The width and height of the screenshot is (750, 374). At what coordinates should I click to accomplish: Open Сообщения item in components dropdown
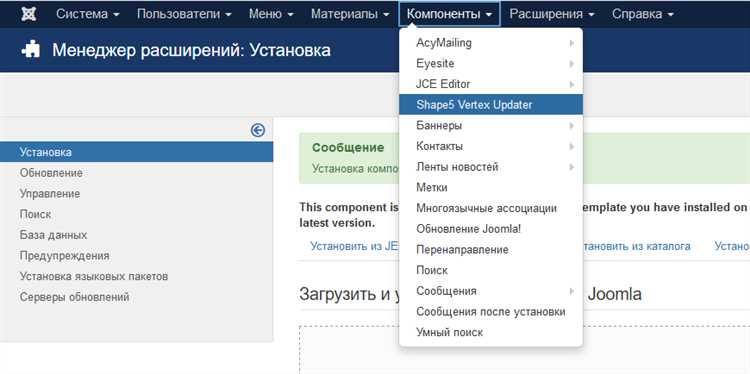click(x=491, y=291)
